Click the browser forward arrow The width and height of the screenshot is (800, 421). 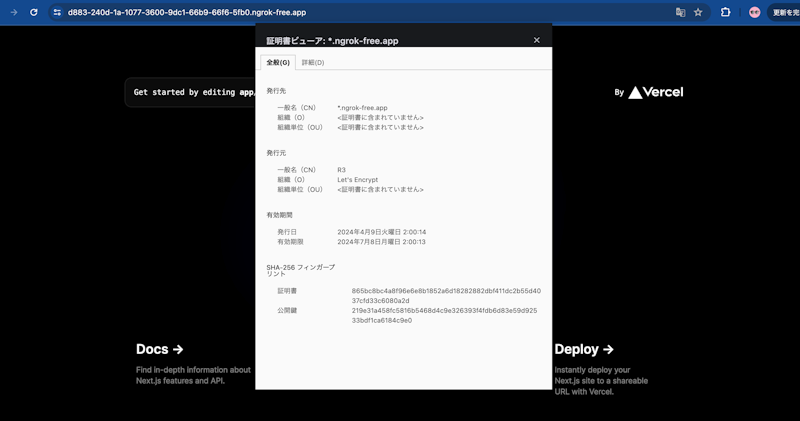[14, 12]
